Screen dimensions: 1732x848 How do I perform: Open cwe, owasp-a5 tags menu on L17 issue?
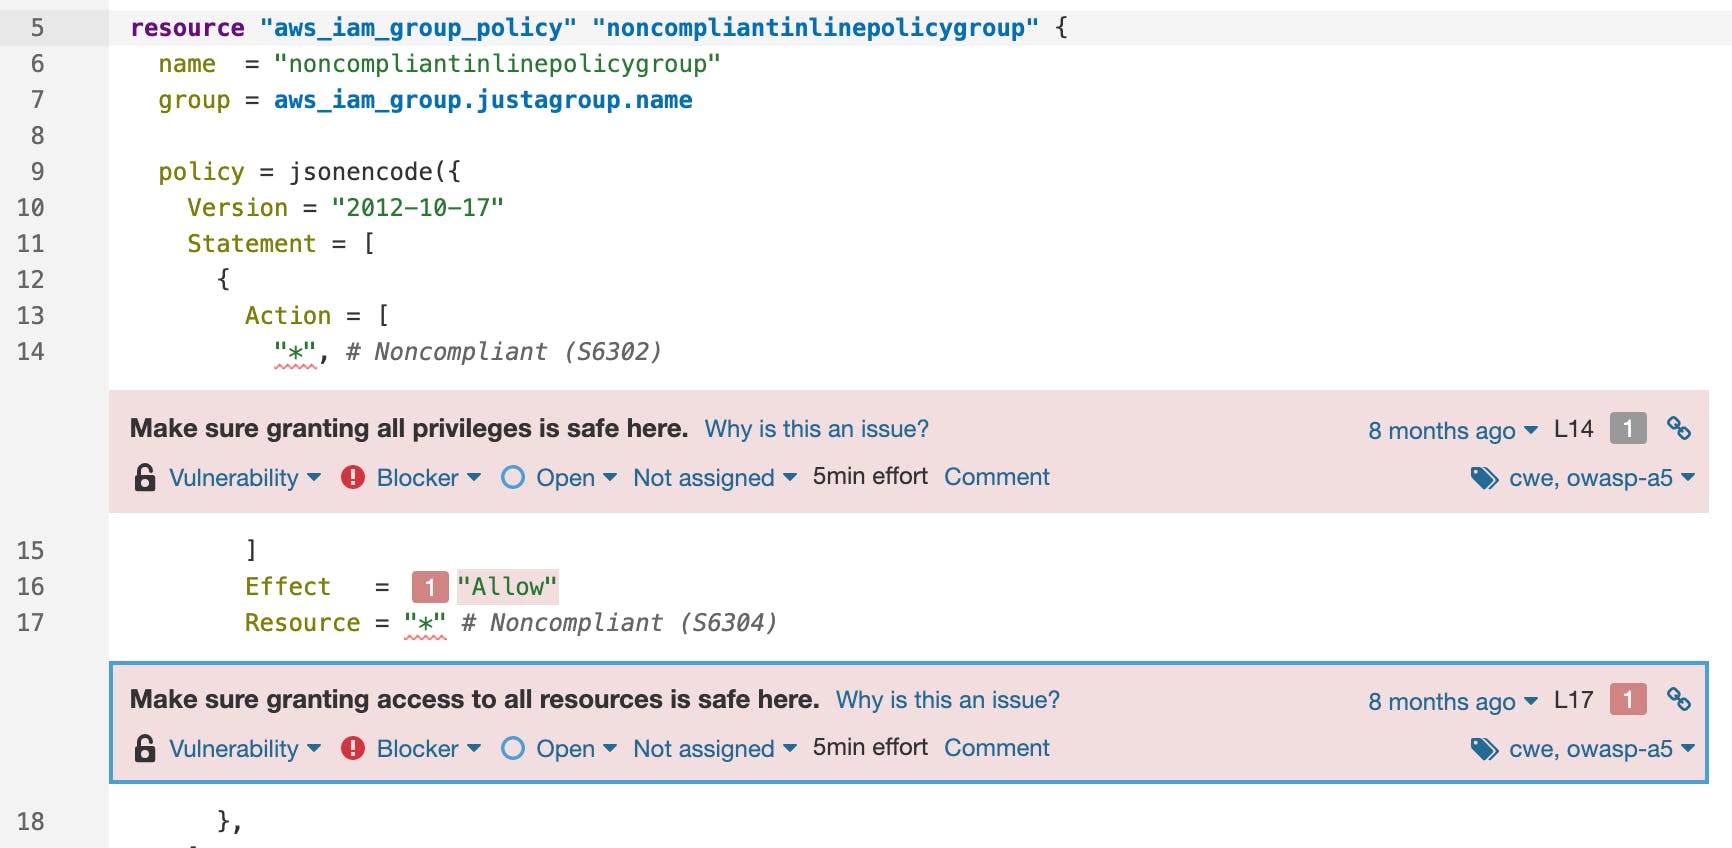point(1601,749)
